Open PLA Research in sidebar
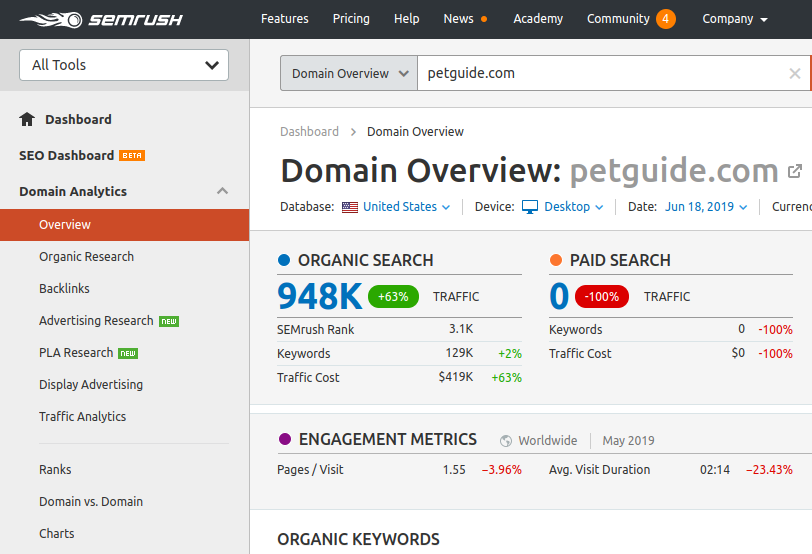 click(x=76, y=353)
